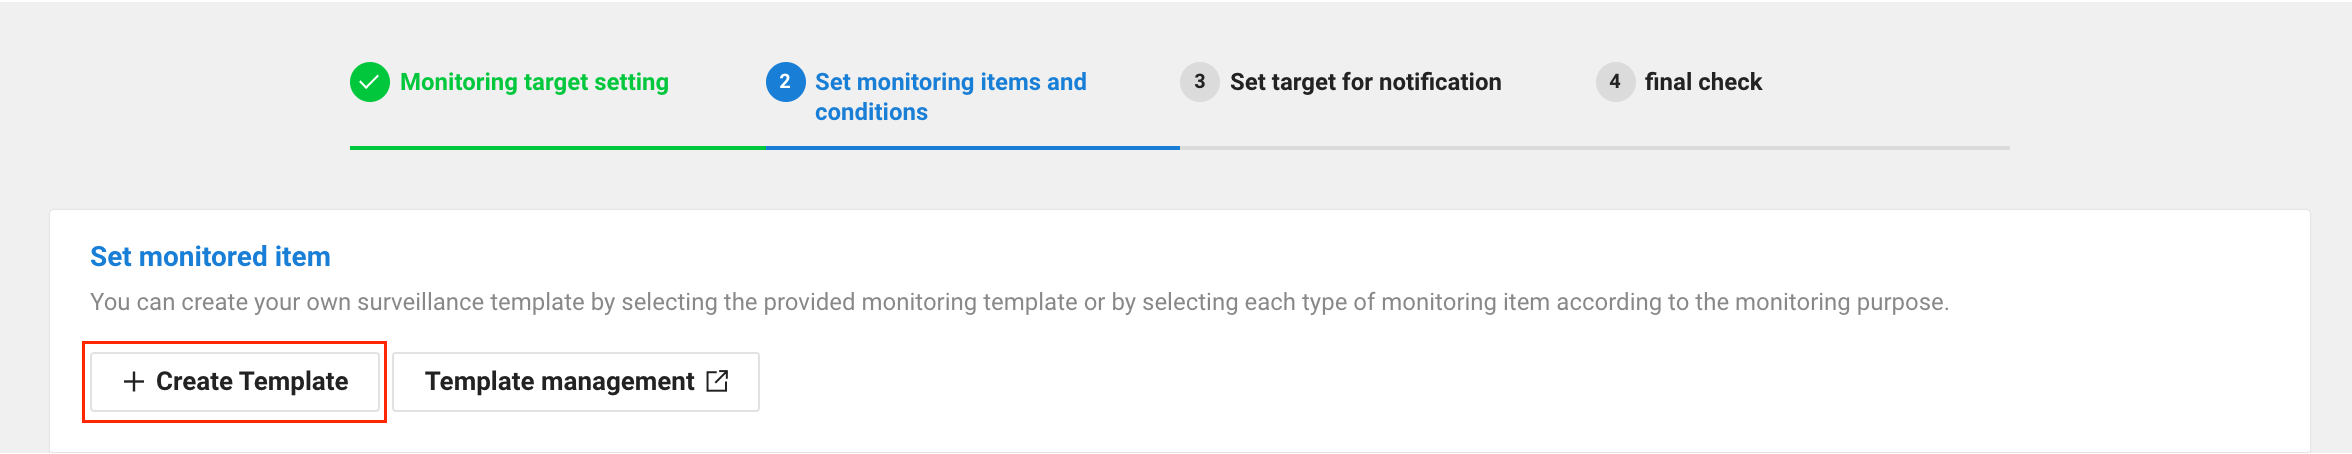This screenshot has width=2352, height=454.
Task: Click the blue step 2 number circle
Action: (785, 82)
